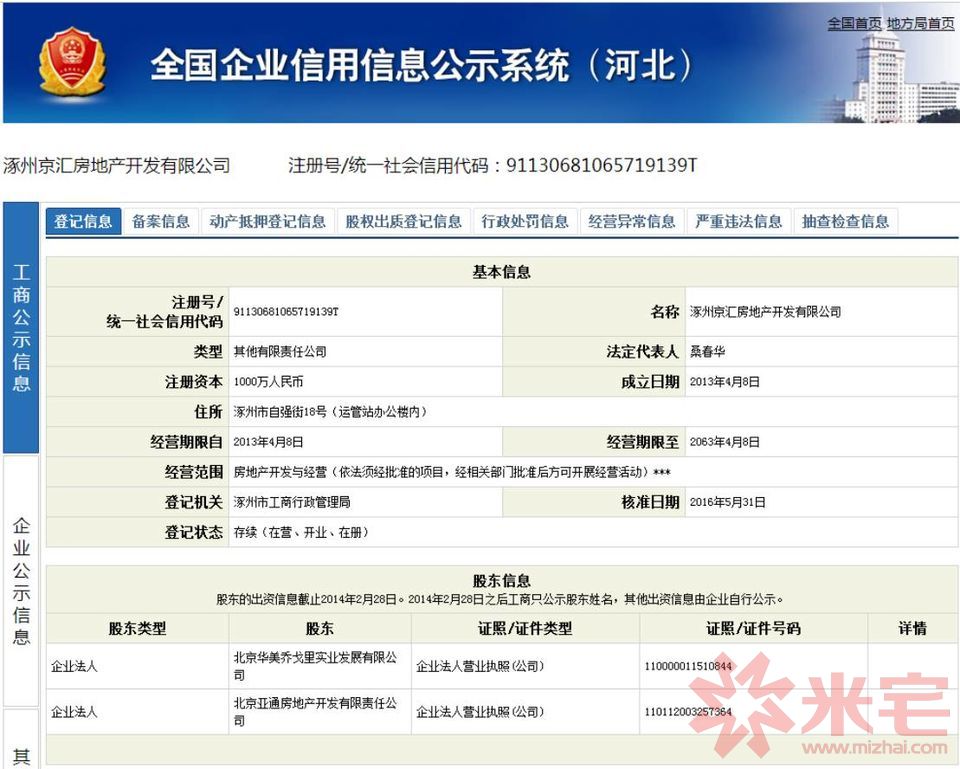
Task: Click company name heading 涿州京汇房地产开发有限公司
Action: coord(117,165)
